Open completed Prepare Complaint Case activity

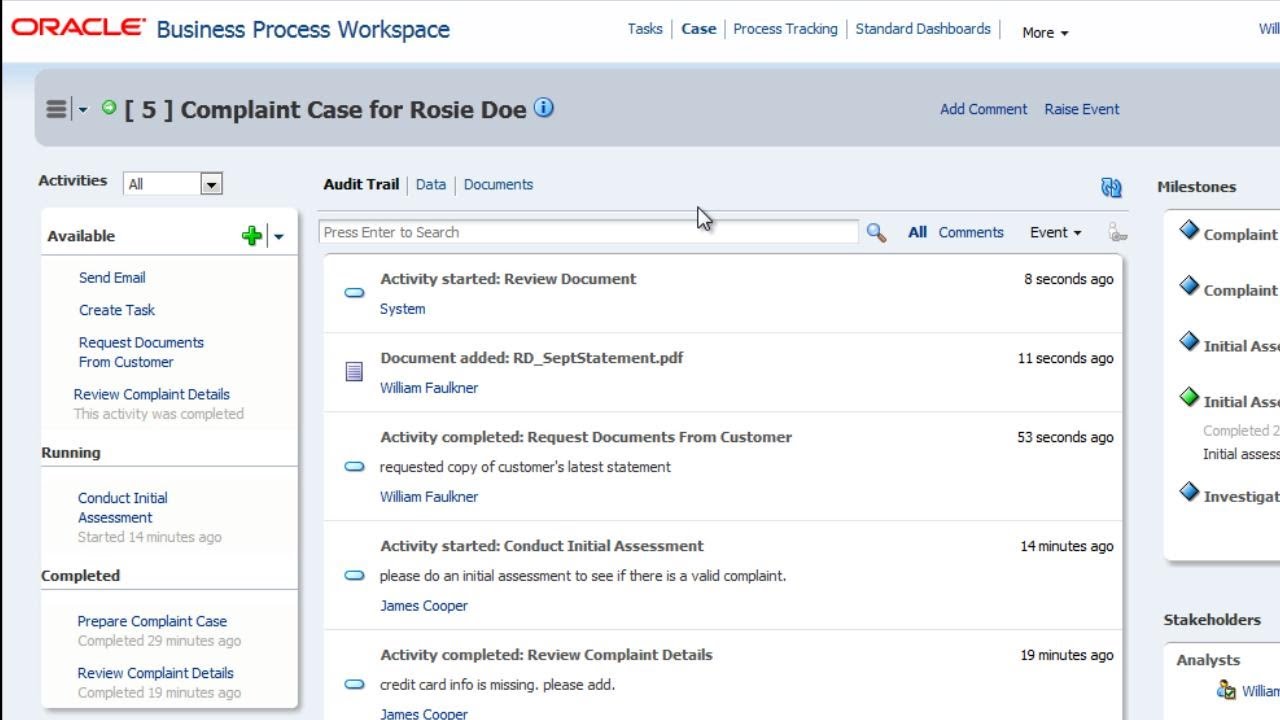152,621
